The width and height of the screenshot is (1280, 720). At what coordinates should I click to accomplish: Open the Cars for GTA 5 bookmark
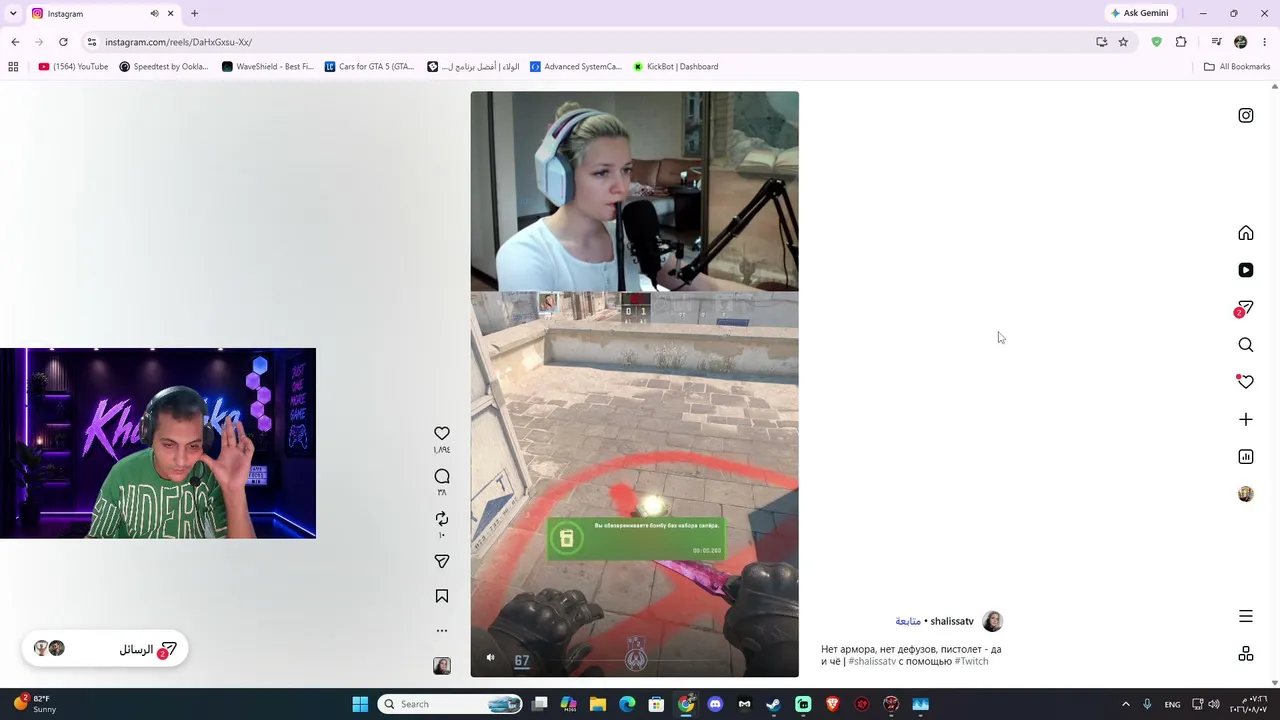(x=369, y=67)
